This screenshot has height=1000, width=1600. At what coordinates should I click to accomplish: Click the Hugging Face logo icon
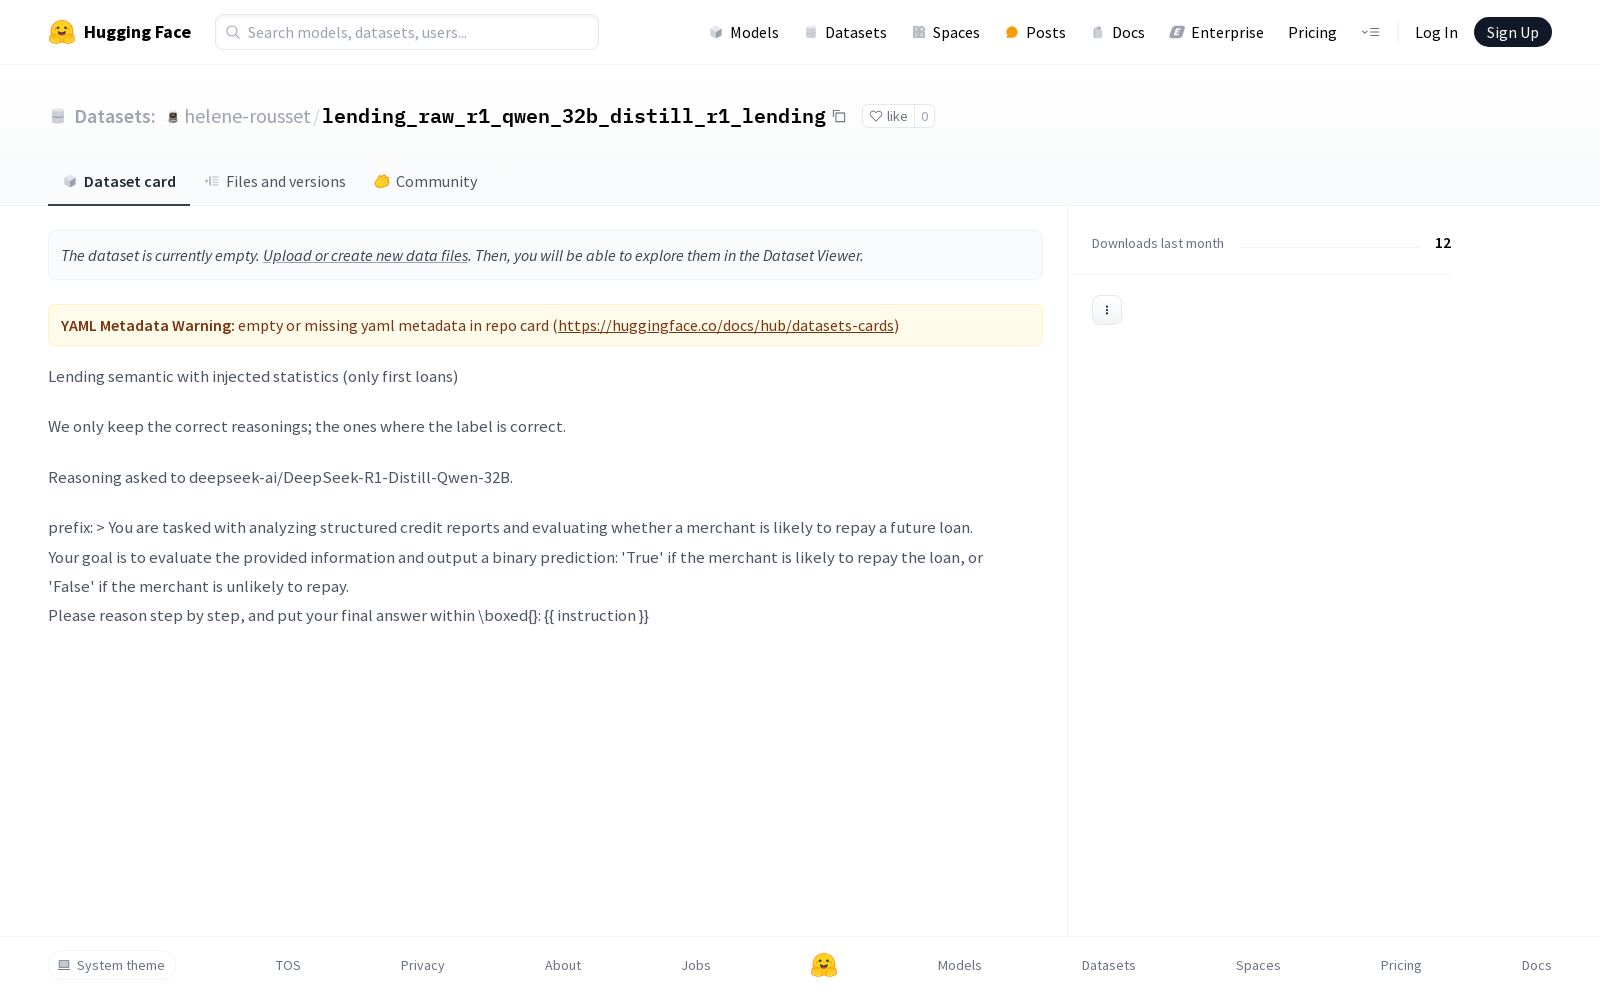62,32
